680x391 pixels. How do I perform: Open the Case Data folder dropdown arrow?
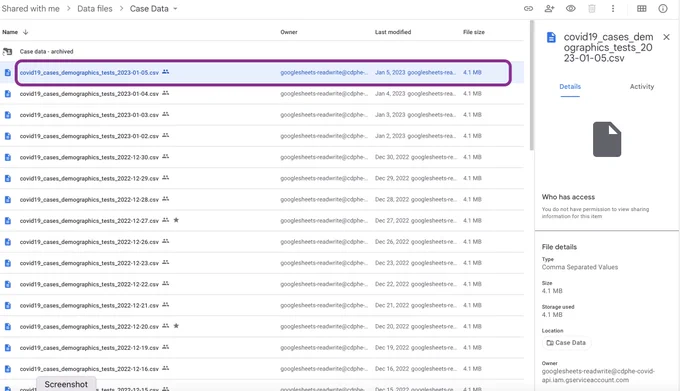[x=175, y=9]
